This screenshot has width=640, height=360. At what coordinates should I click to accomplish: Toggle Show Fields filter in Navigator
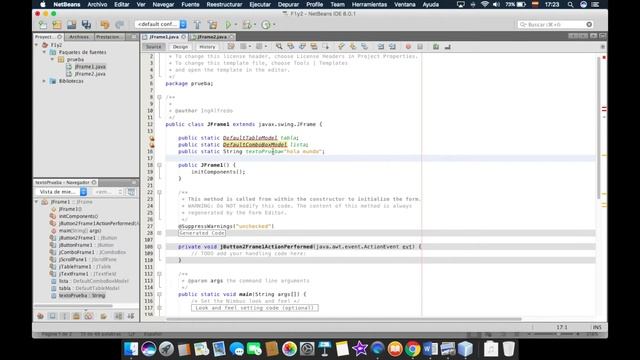52,316
